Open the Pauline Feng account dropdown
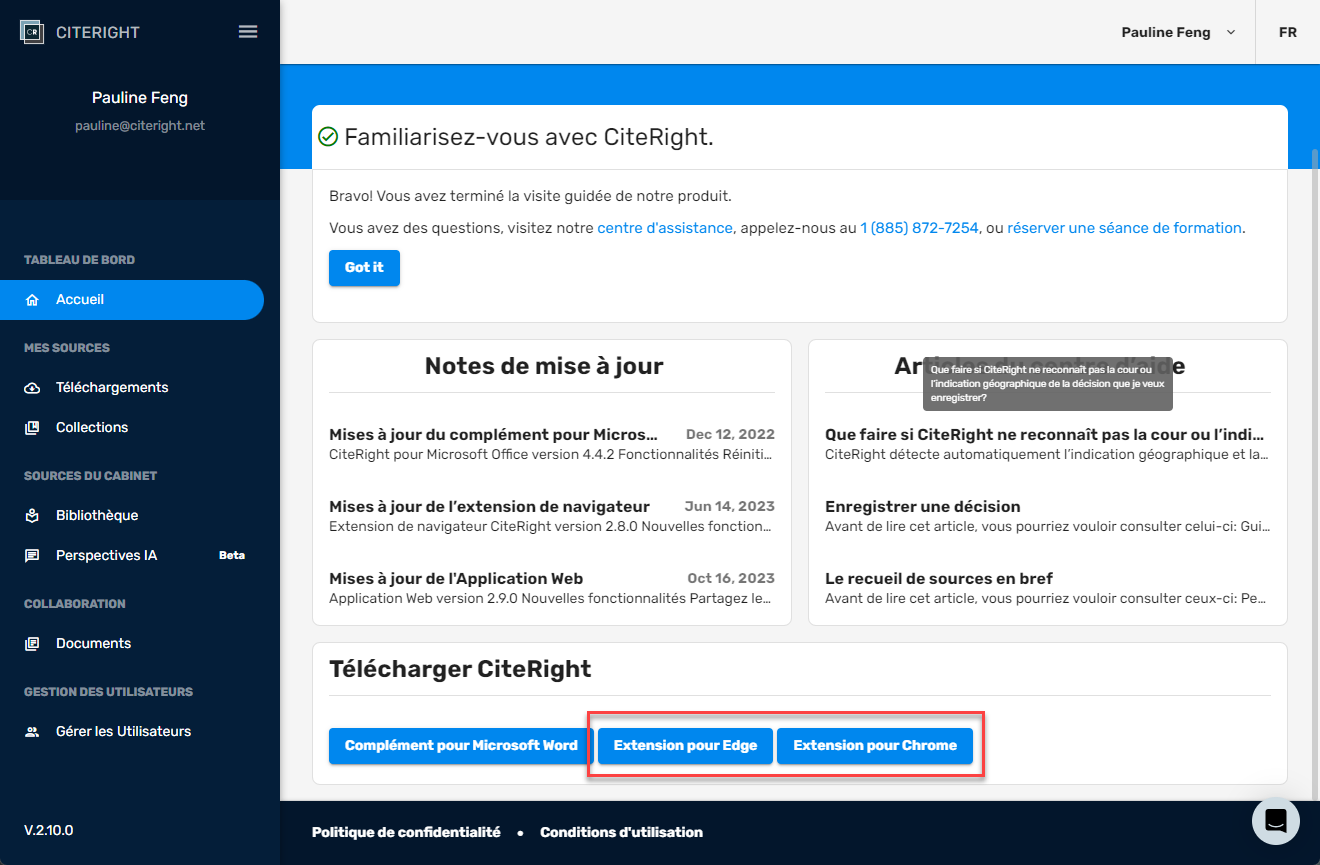Viewport: 1320px width, 865px height. pos(1178,32)
